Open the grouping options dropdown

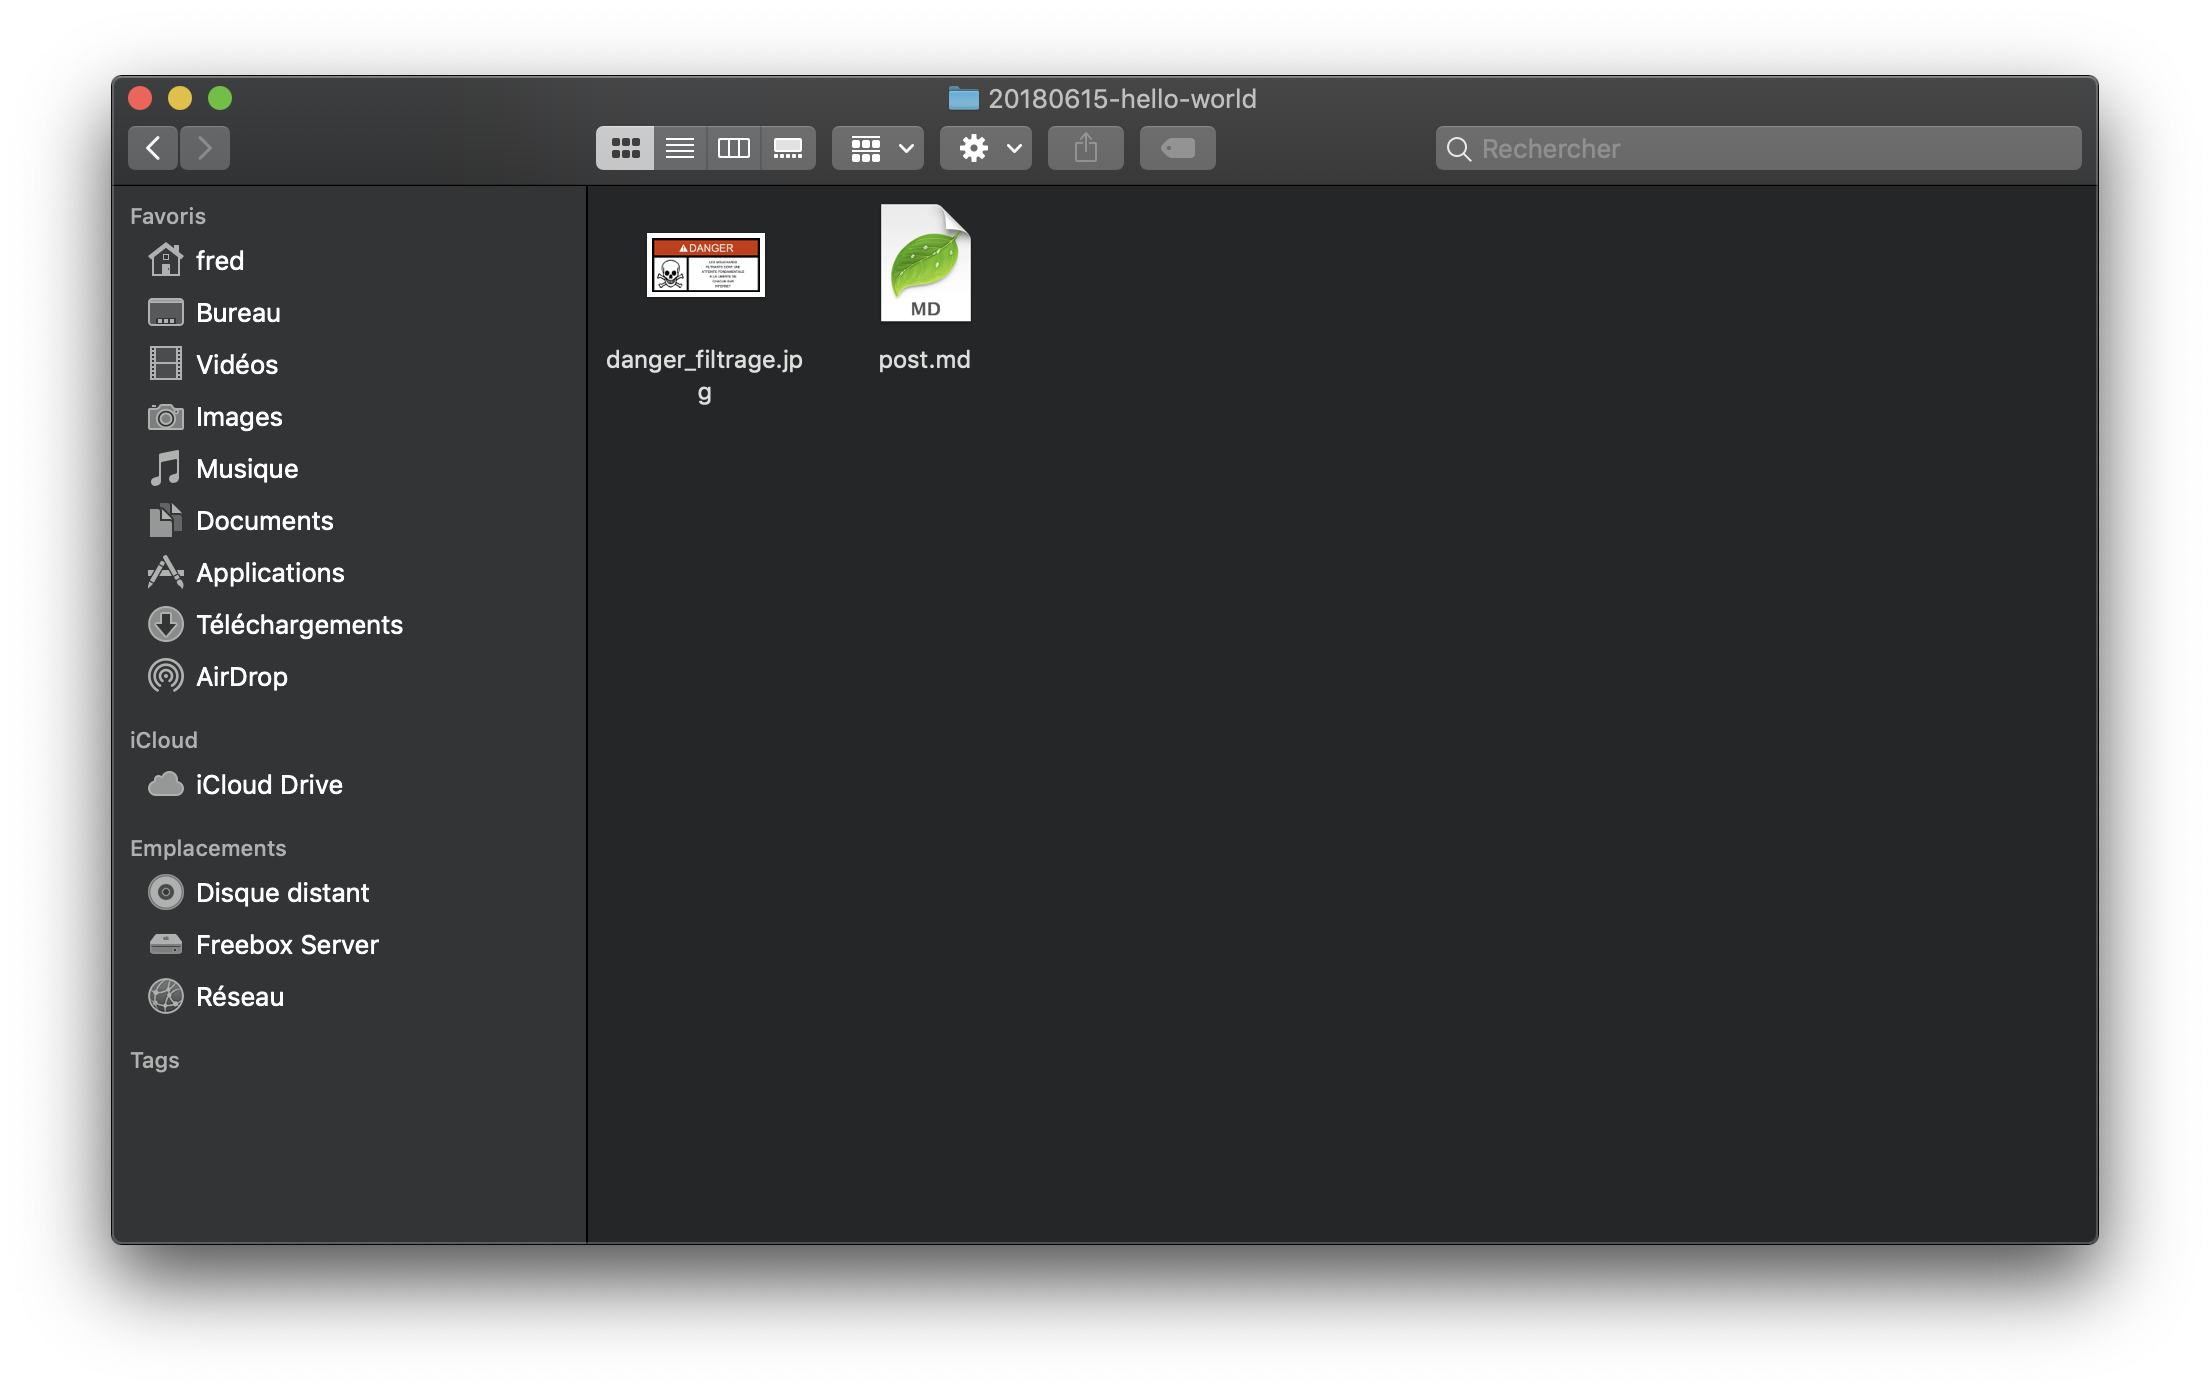(877, 147)
